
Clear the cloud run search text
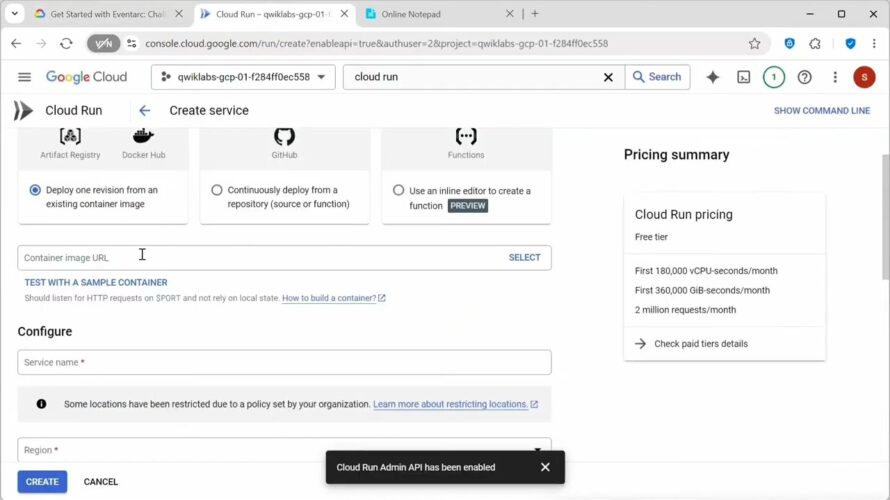pyautogui.click(x=608, y=77)
